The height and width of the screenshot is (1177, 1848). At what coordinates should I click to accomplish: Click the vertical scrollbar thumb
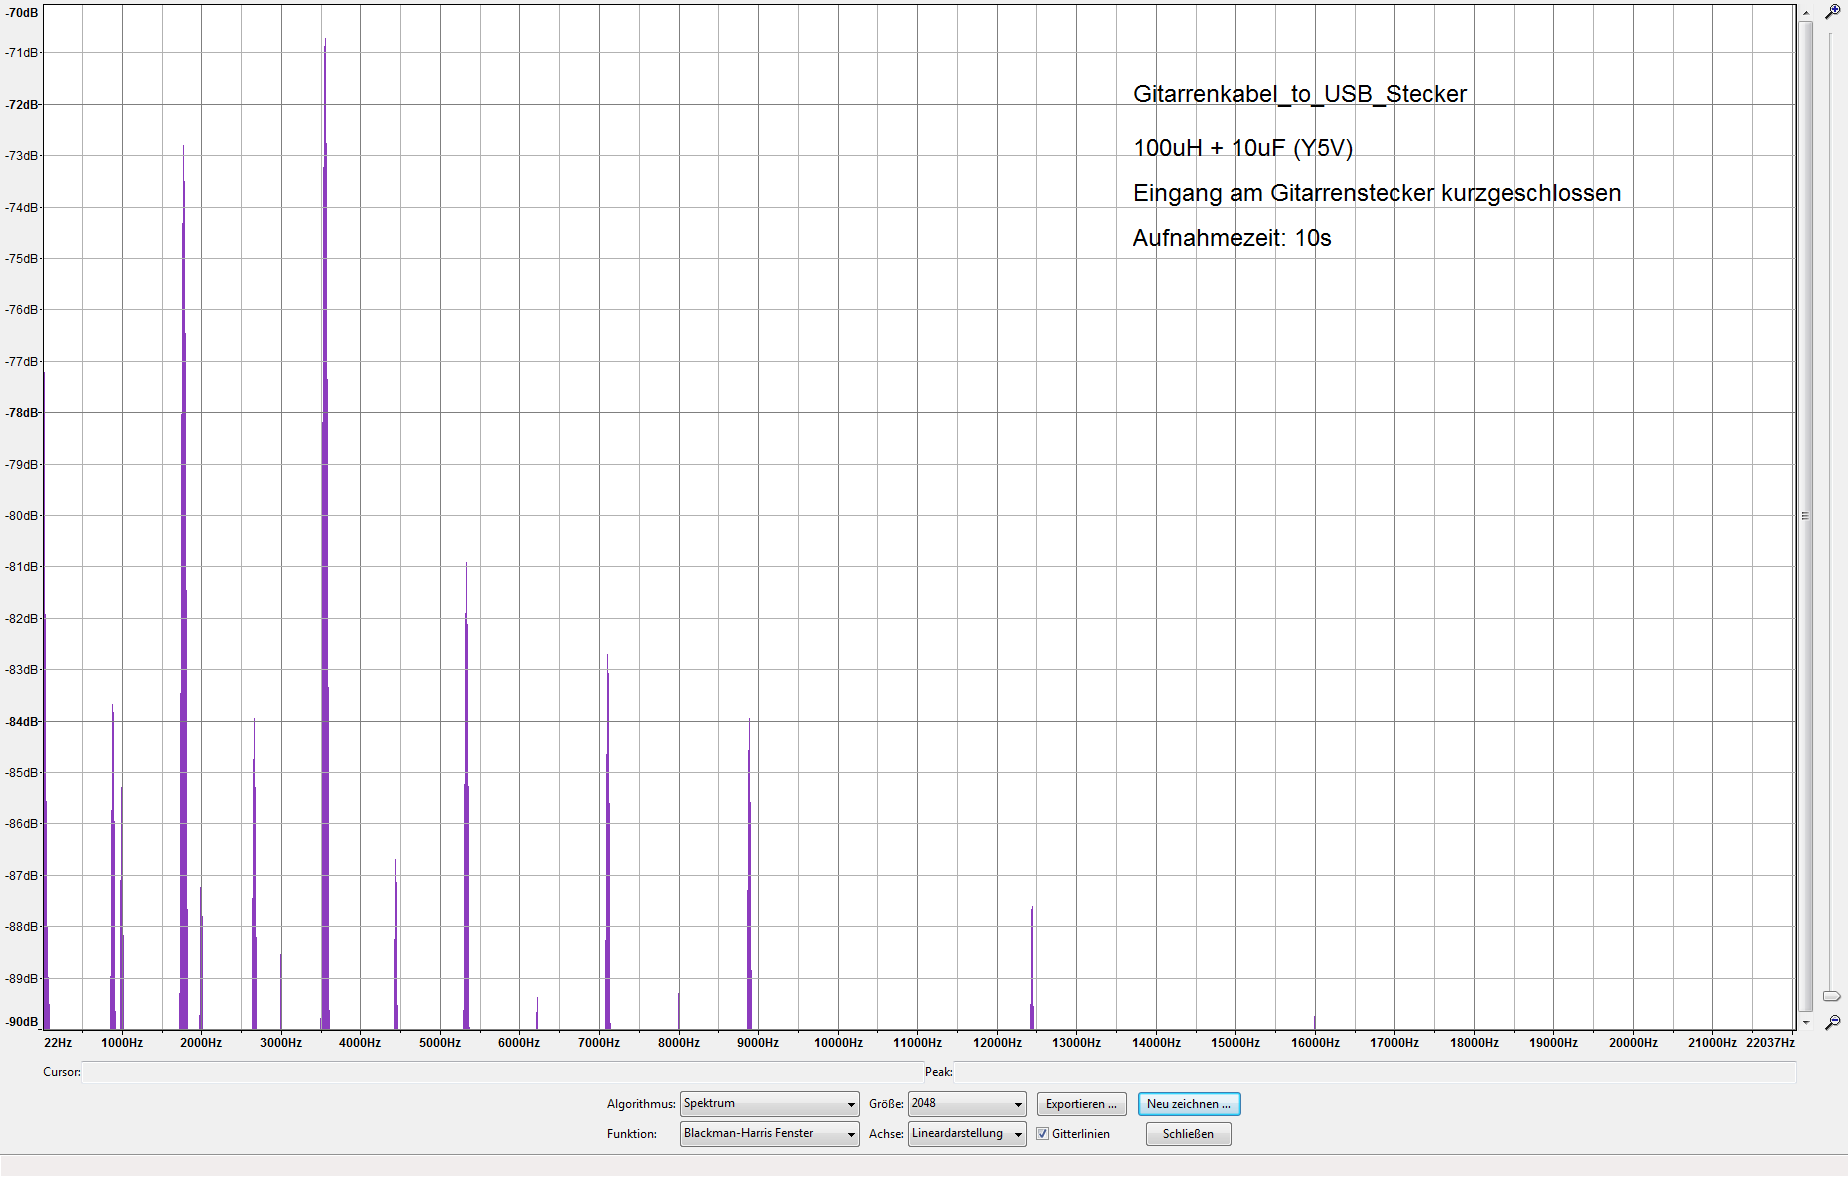tap(1806, 516)
